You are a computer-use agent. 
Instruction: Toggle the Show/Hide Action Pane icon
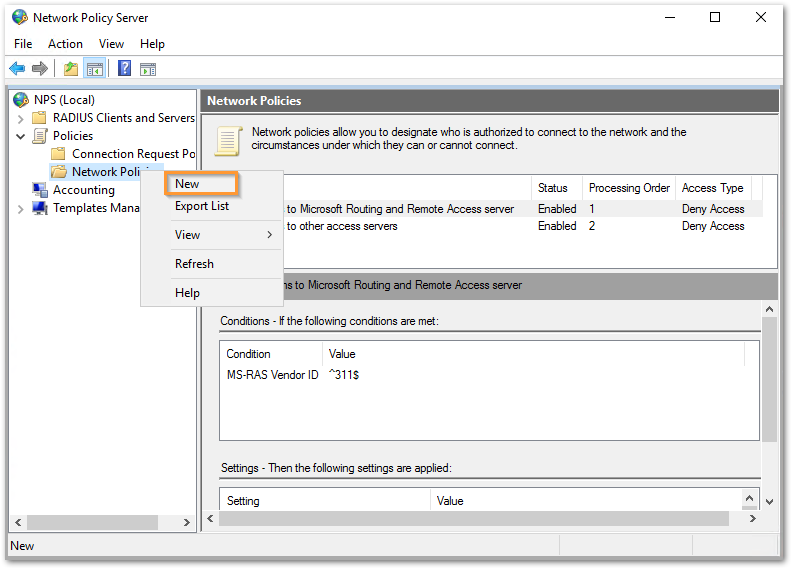pyautogui.click(x=148, y=69)
